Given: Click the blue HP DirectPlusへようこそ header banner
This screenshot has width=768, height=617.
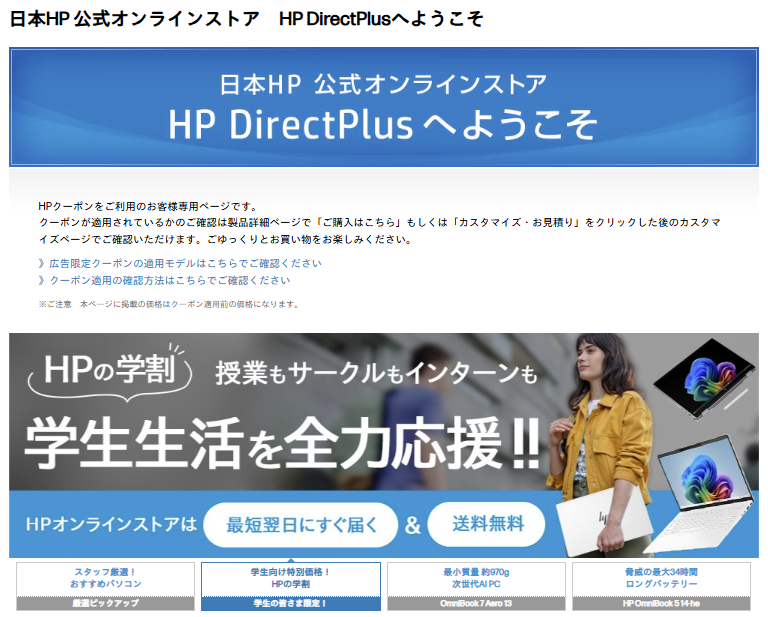Looking at the screenshot, I should coord(384,107).
